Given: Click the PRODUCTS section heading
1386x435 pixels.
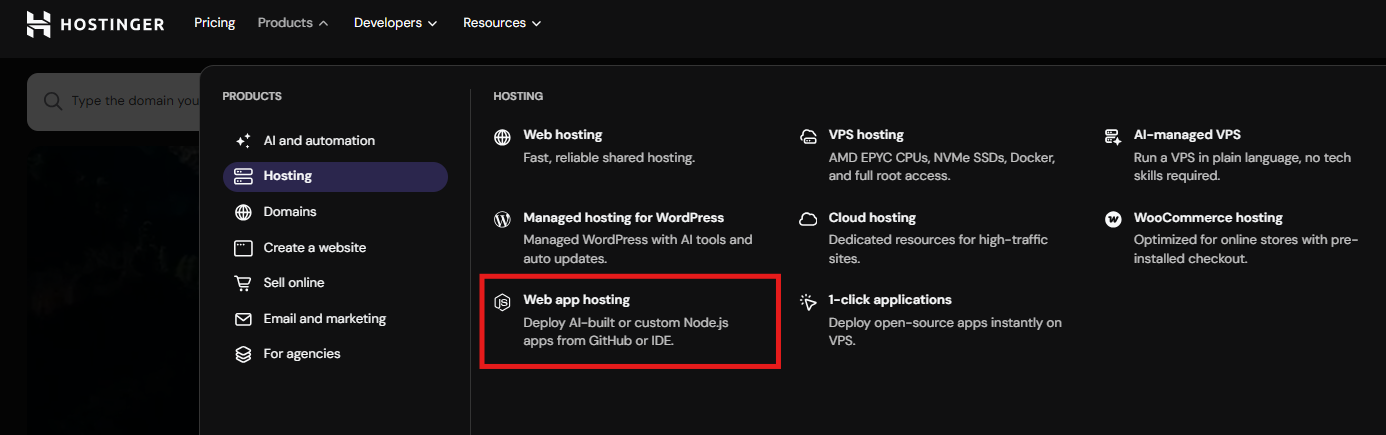Looking at the screenshot, I should 252,97.
